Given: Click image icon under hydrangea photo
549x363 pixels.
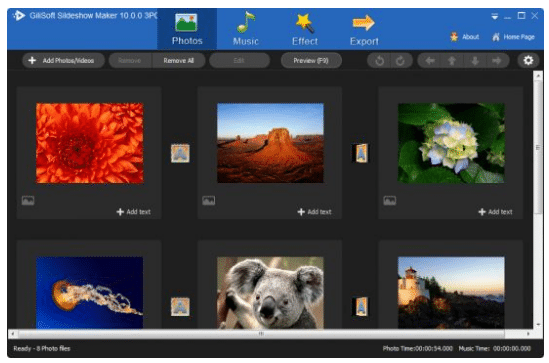Looking at the screenshot, I should pos(390,201).
